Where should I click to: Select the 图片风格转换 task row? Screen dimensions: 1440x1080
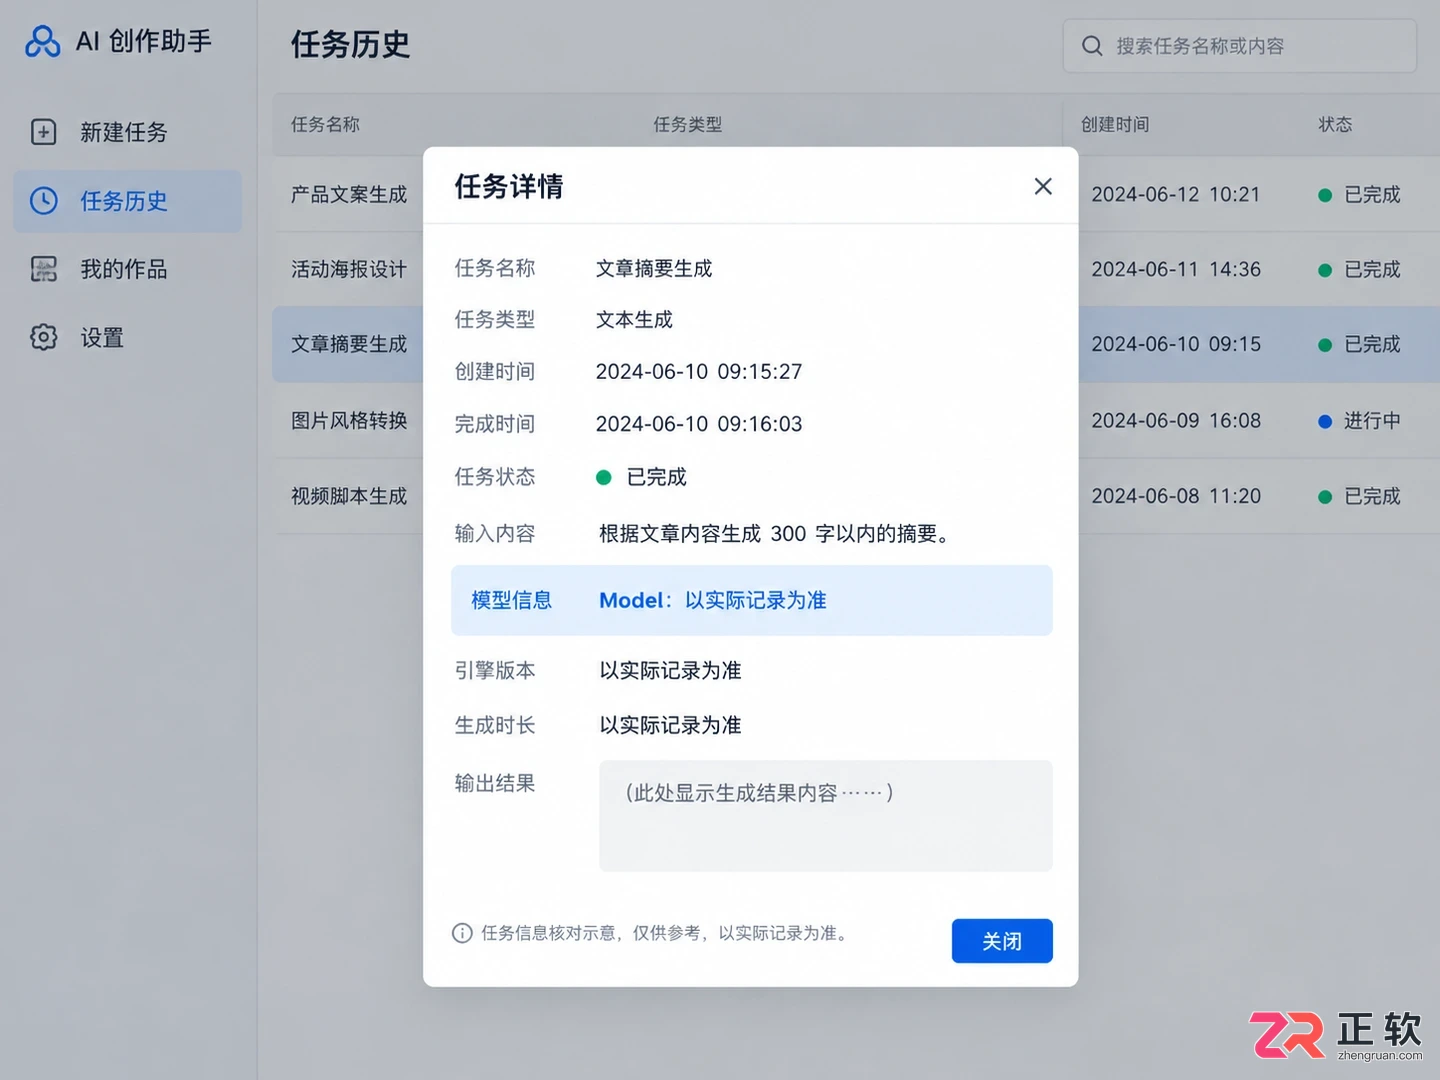point(349,420)
